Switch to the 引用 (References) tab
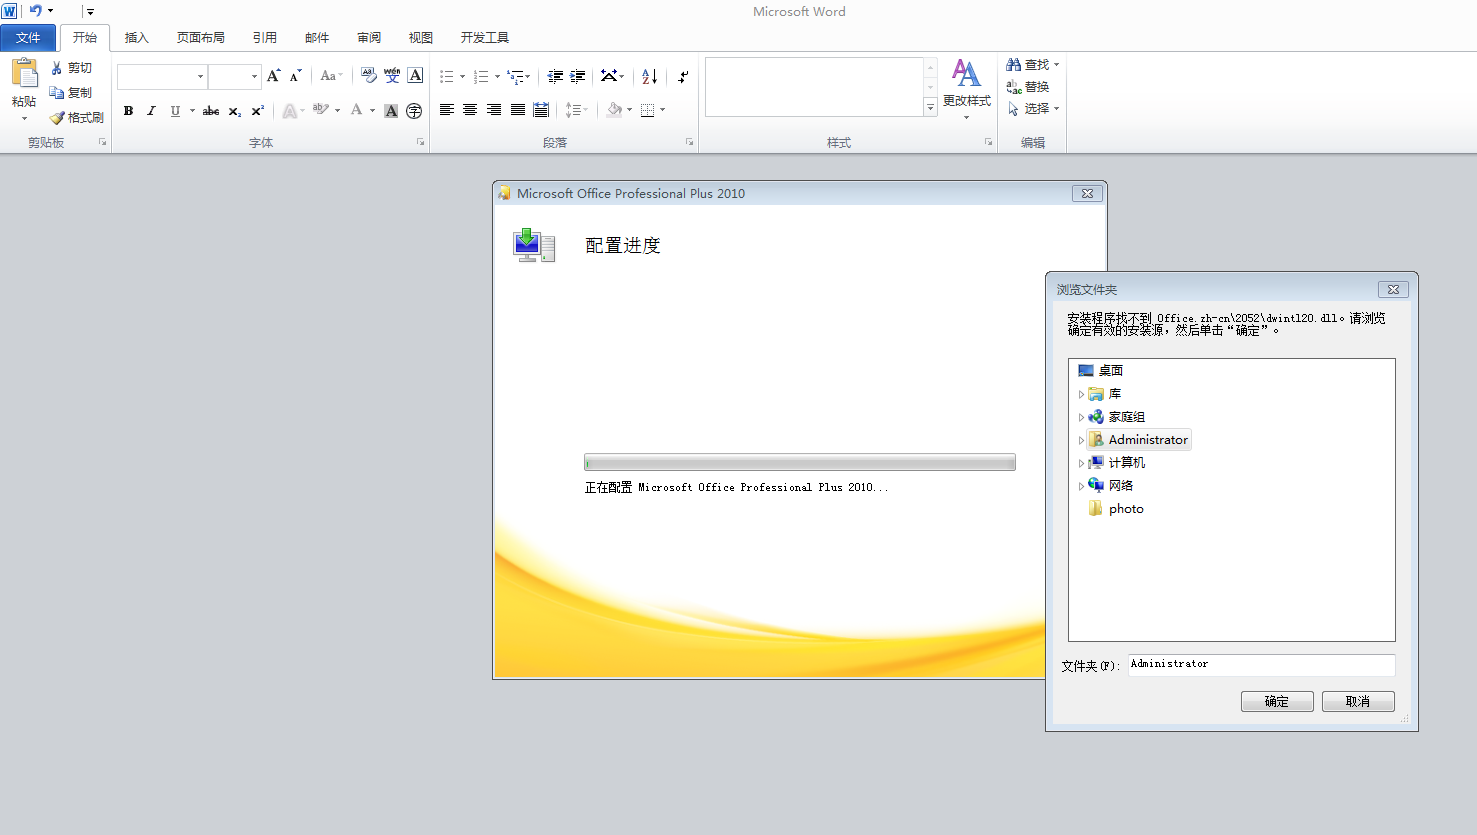The width and height of the screenshot is (1477, 835). pos(264,38)
